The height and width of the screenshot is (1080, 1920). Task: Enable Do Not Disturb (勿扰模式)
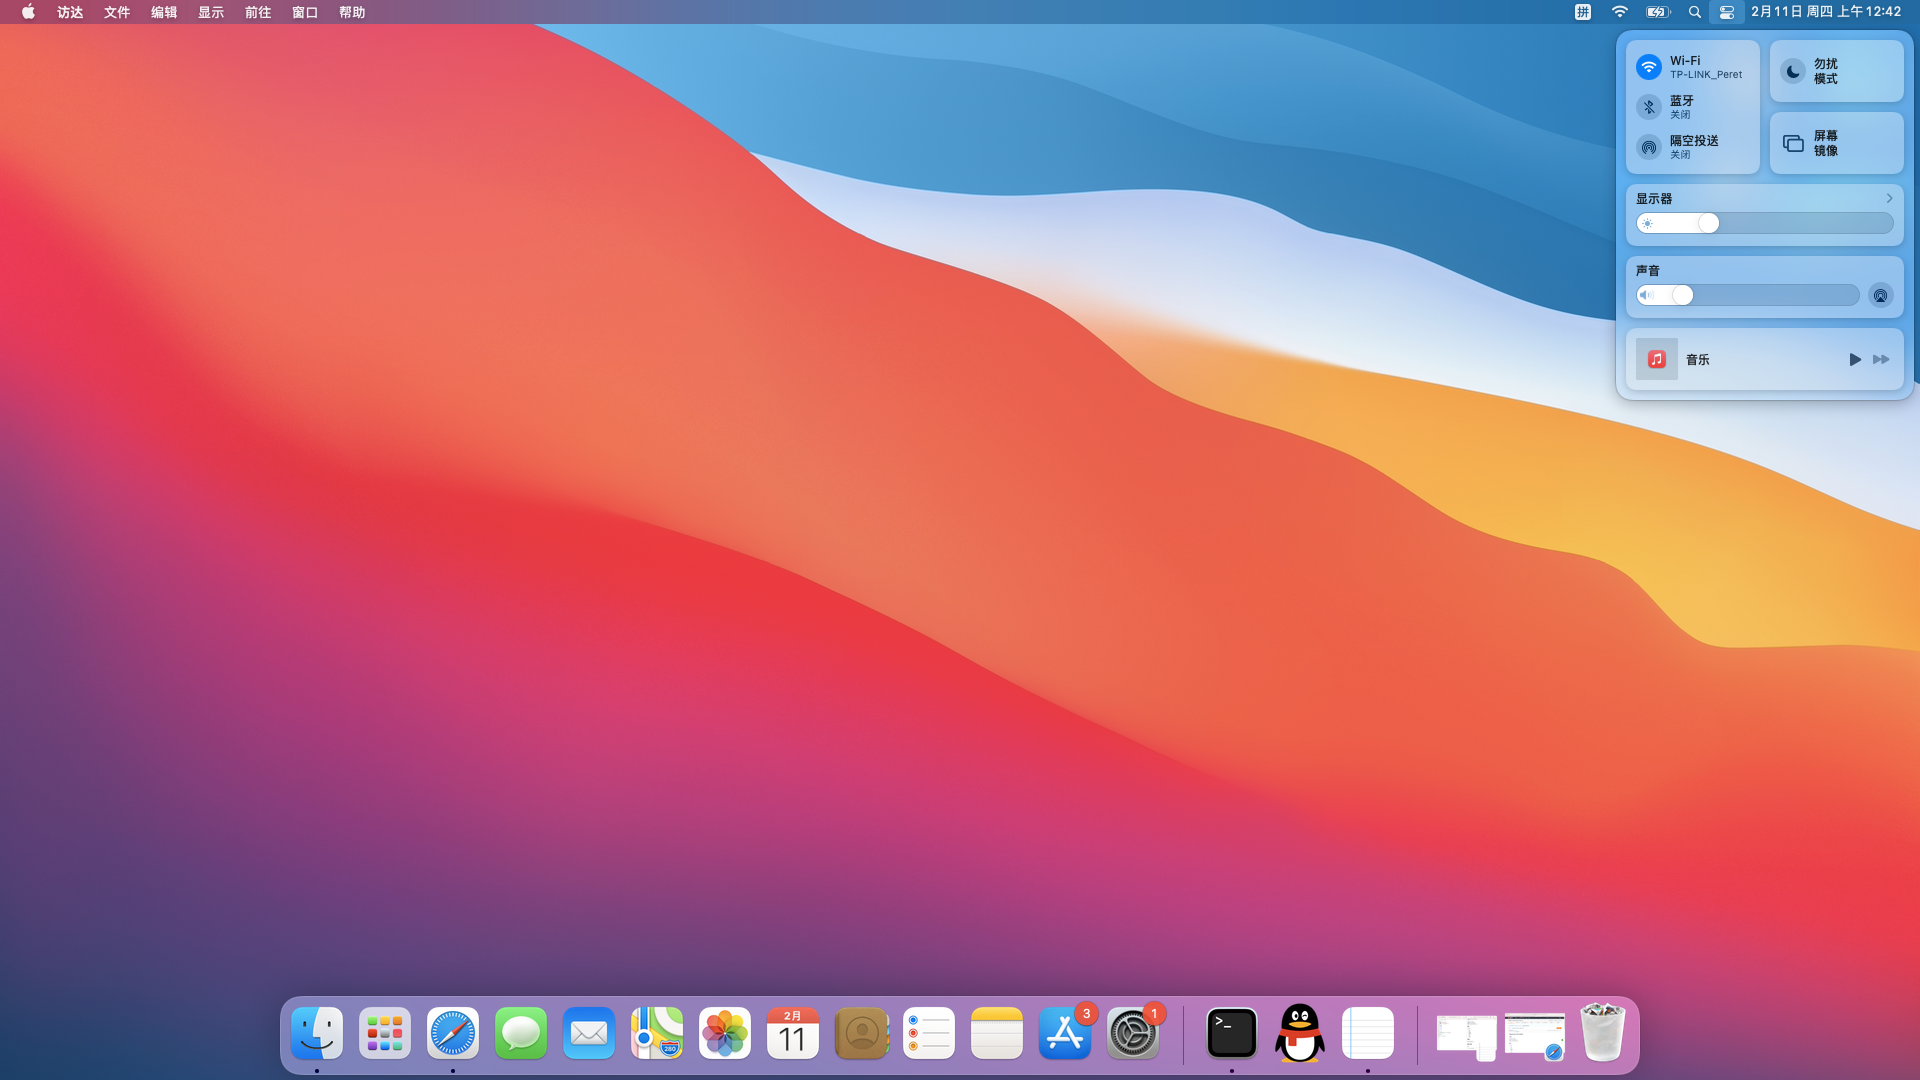(x=1793, y=71)
